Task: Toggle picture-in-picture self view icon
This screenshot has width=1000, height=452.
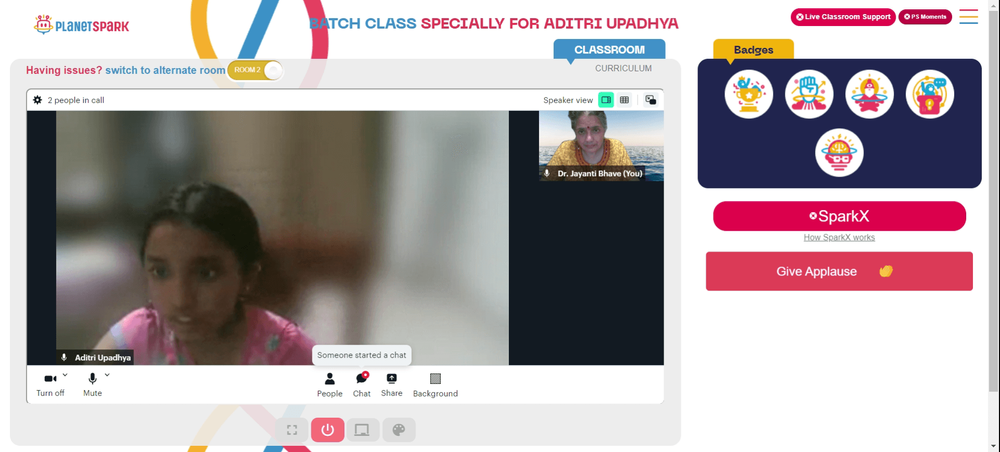Action: [651, 99]
